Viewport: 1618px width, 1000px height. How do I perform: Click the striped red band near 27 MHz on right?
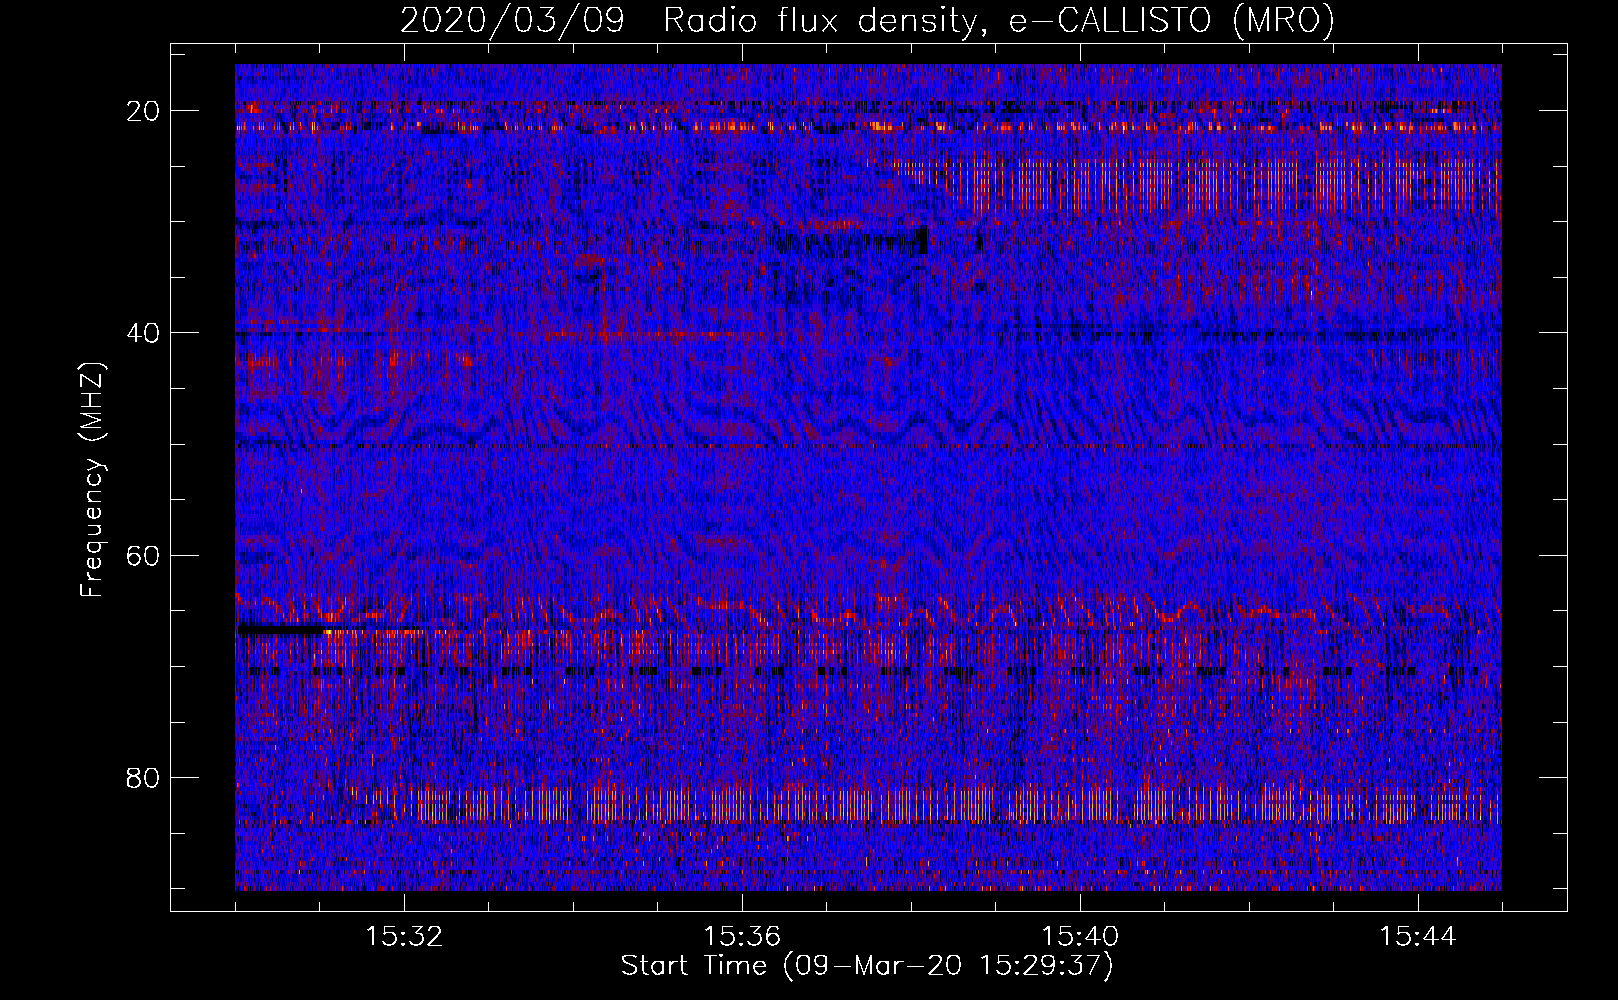(1200, 185)
